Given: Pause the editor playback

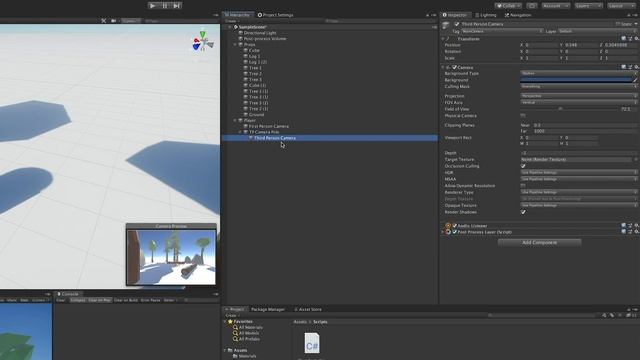Looking at the screenshot, I should [x=165, y=6].
